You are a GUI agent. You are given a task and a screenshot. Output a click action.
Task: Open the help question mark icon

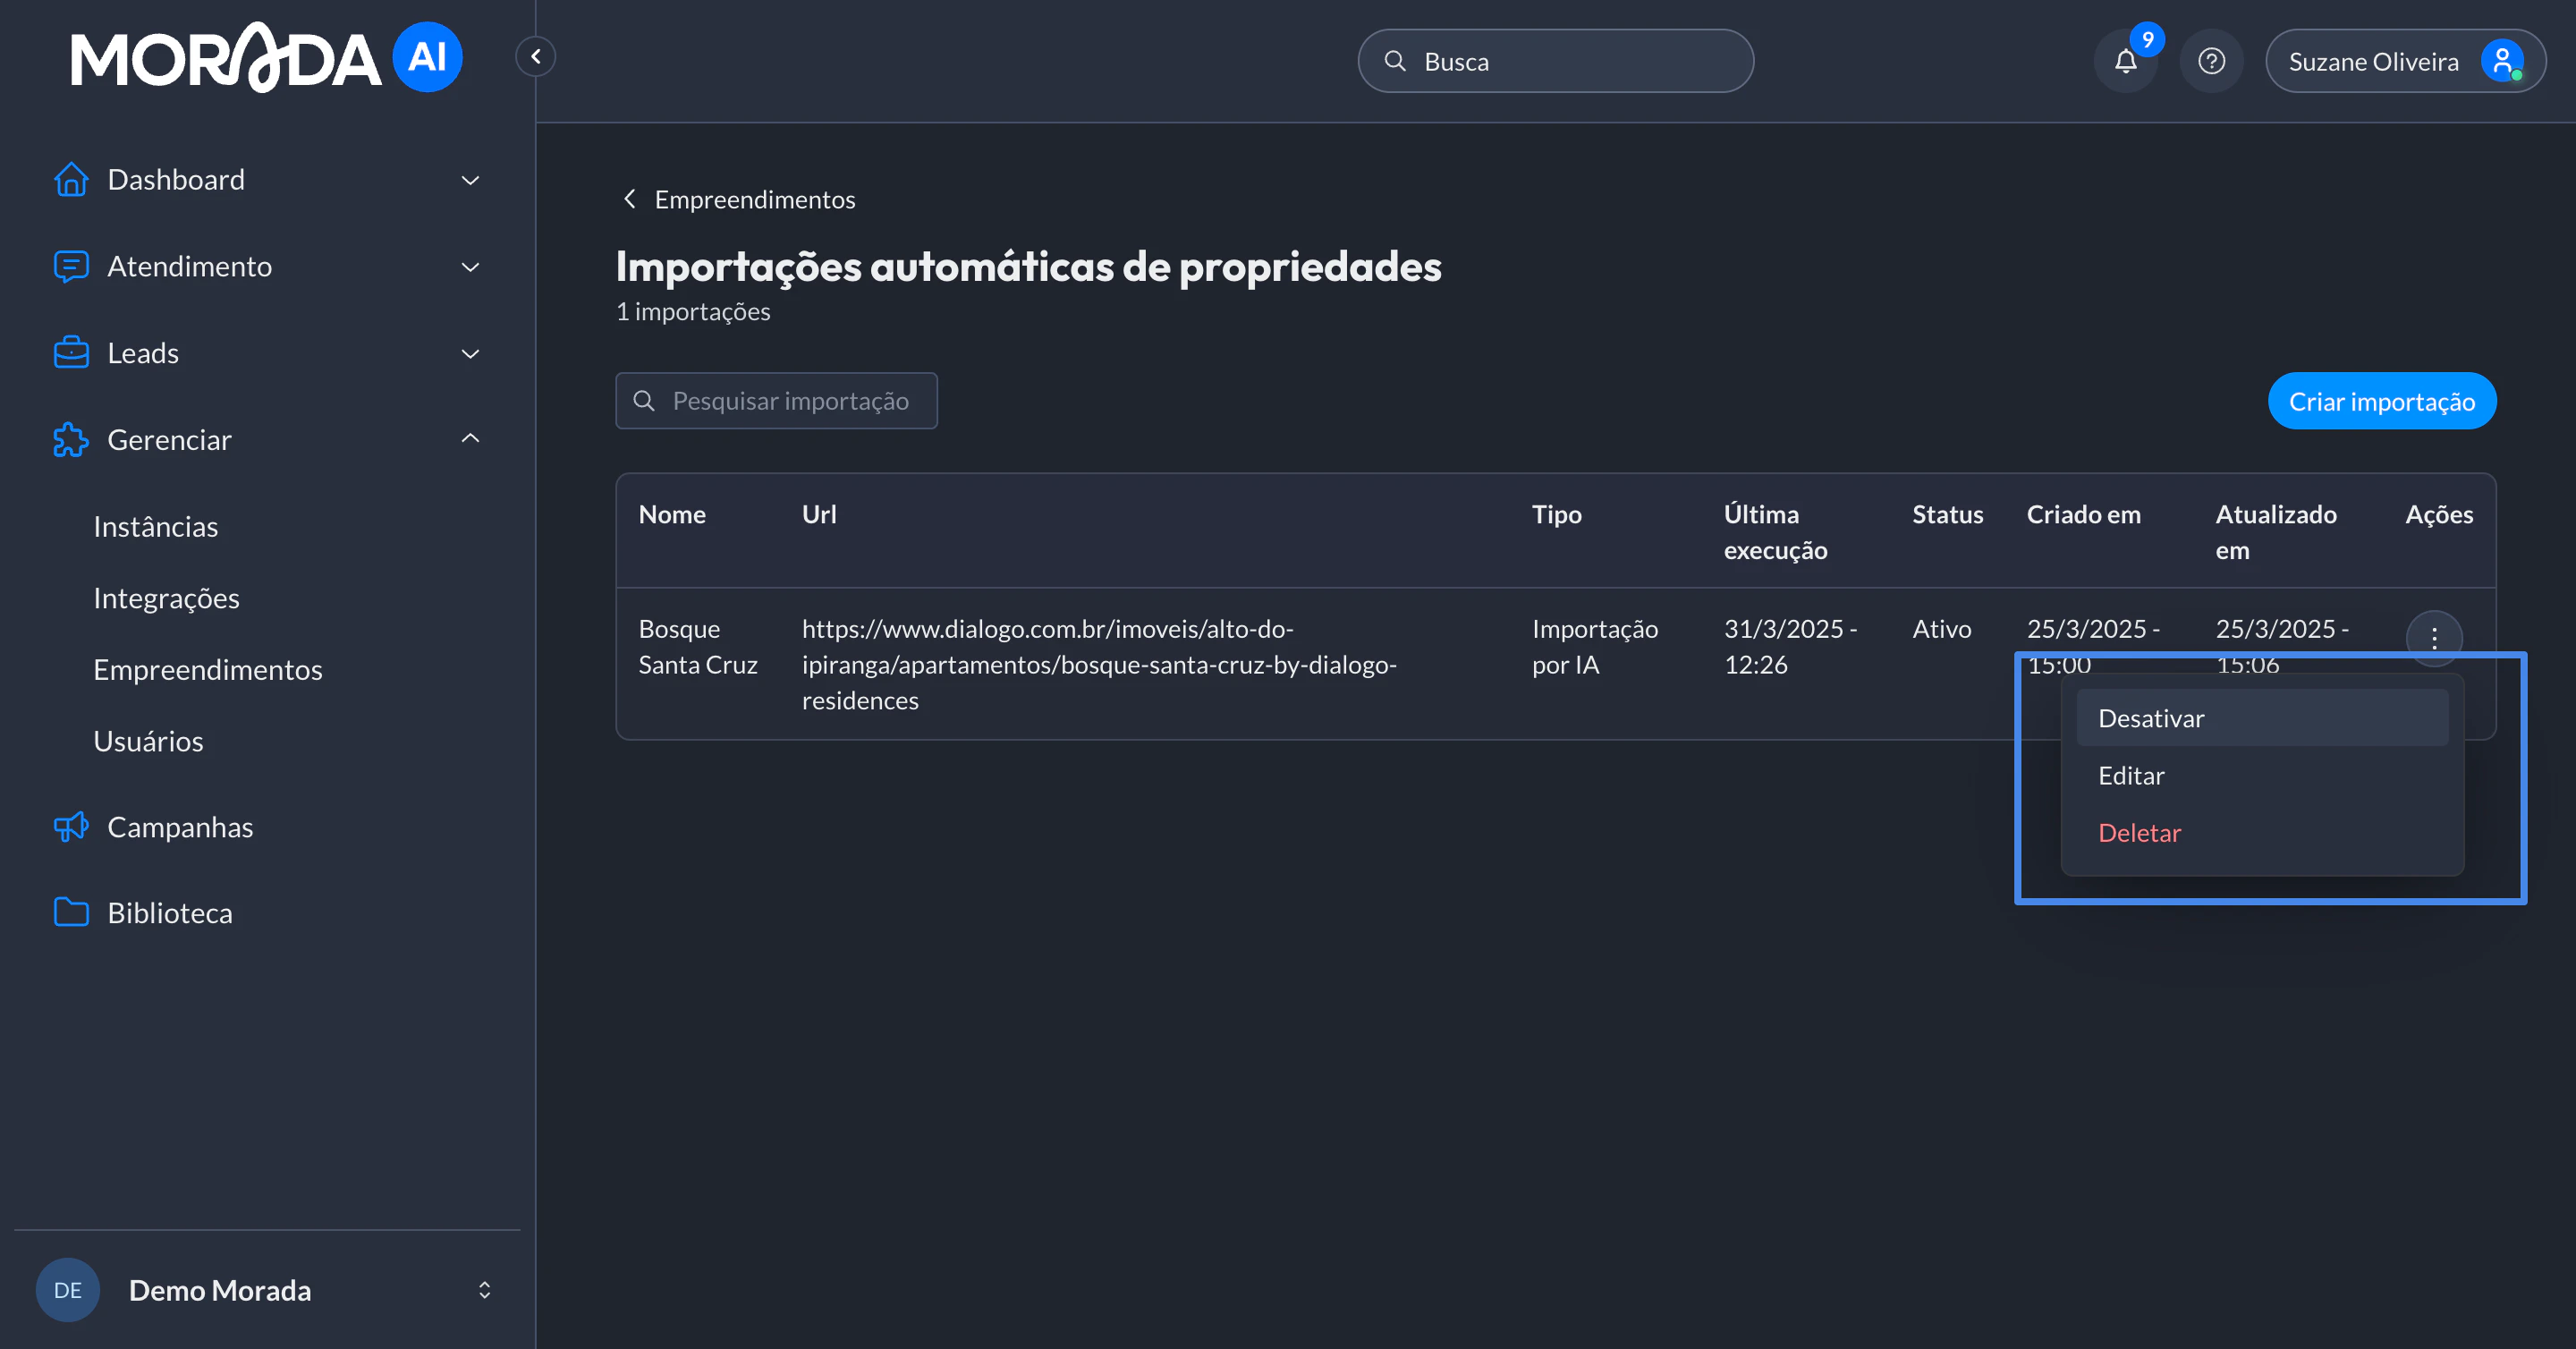[x=2211, y=61]
